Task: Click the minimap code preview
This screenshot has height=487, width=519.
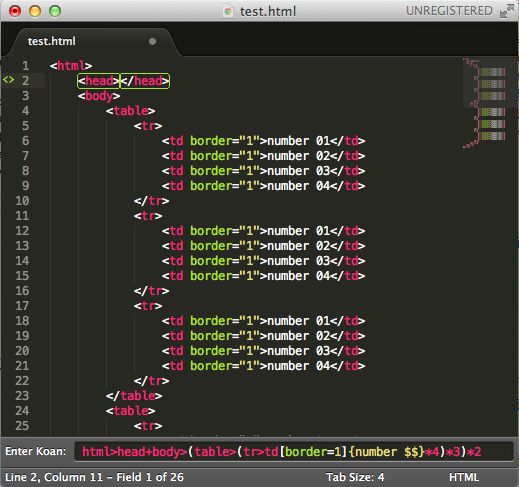Action: click(485, 103)
